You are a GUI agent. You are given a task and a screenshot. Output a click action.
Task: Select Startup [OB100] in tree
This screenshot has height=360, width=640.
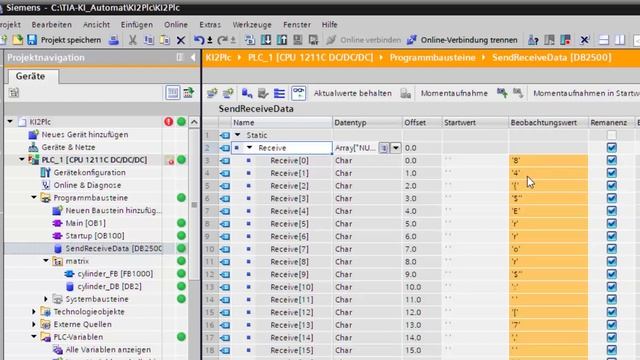(95, 236)
